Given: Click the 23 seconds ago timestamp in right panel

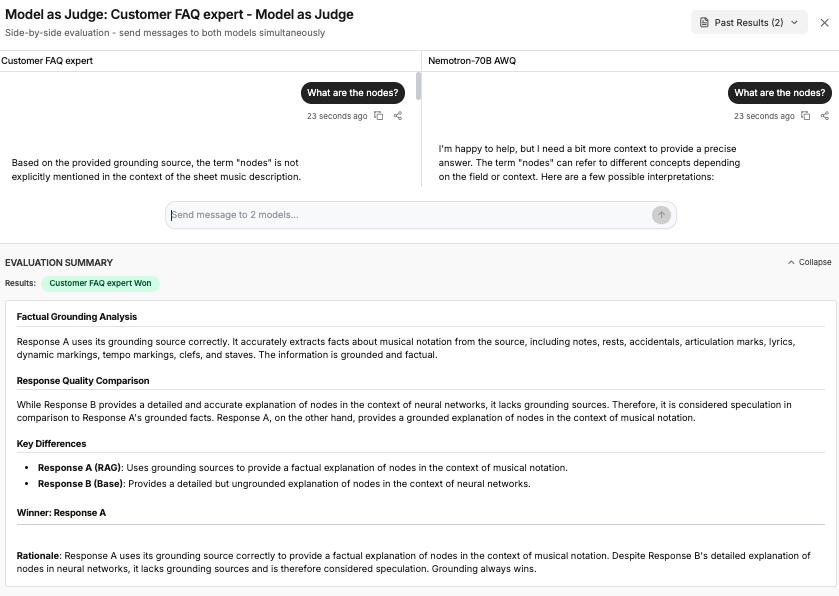Looking at the screenshot, I should (764, 116).
